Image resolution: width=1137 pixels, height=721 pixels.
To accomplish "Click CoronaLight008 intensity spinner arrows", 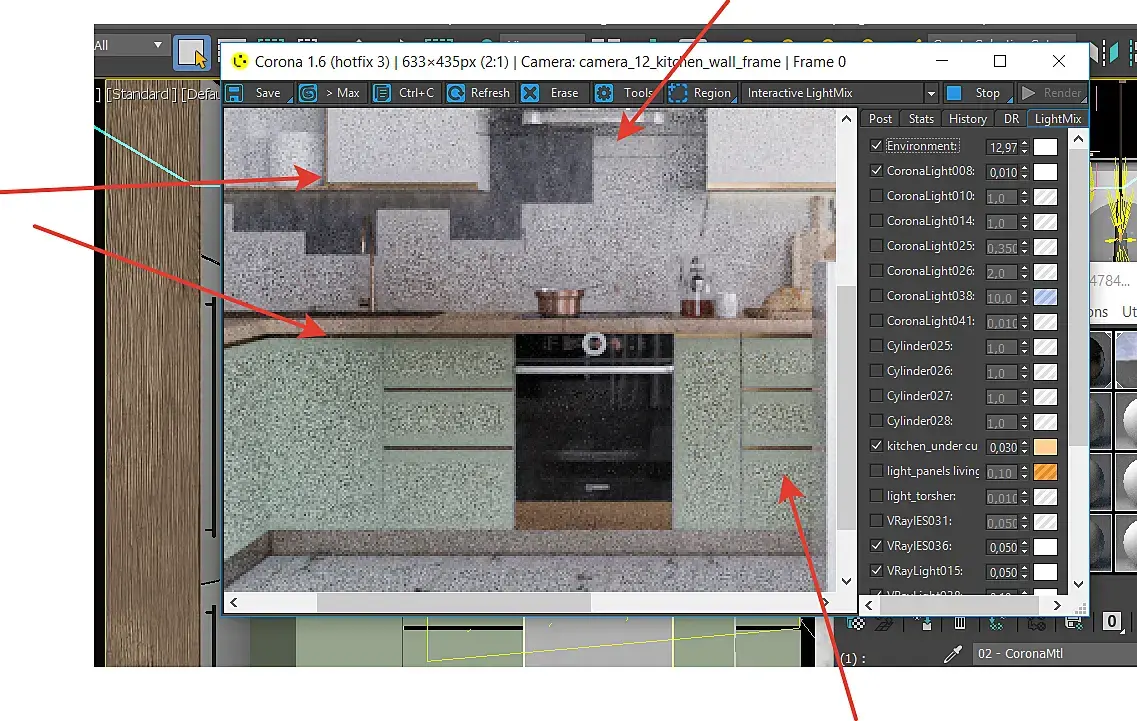I will tap(1024, 172).
